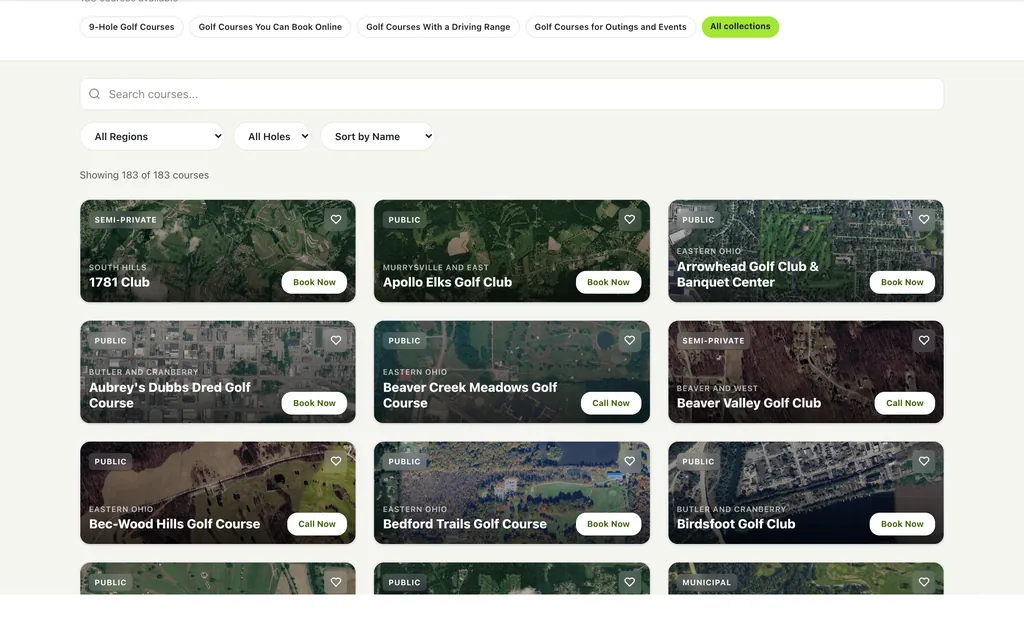Screen dimensions: 1024x640
Task: Select Golf Courses for Outings and Events
Action: pyautogui.click(x=611, y=27)
